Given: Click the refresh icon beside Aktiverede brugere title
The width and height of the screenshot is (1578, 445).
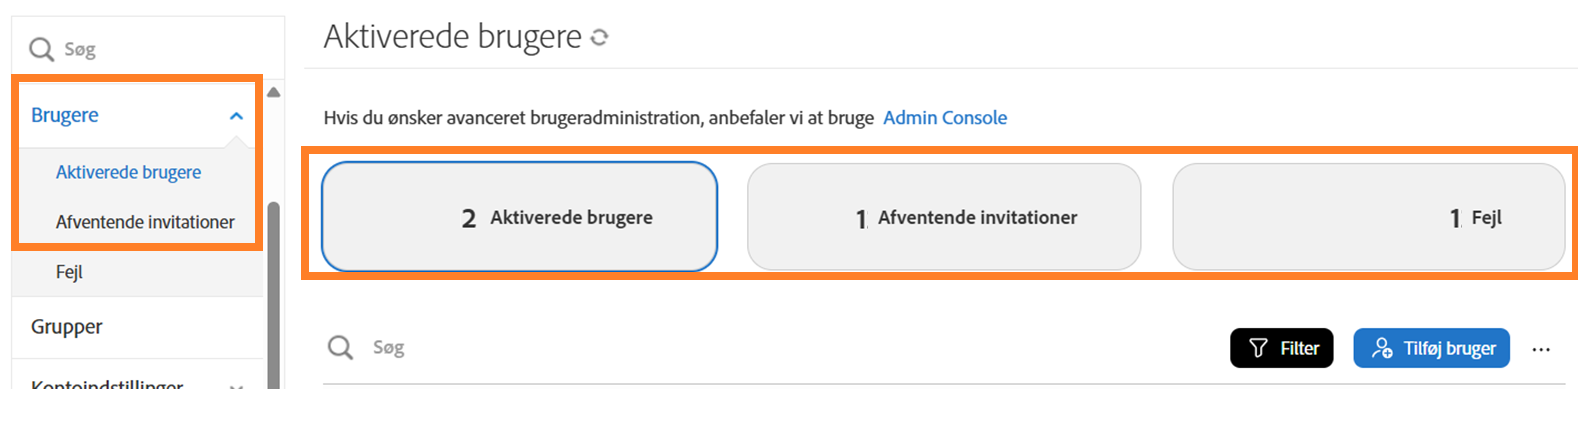Looking at the screenshot, I should pos(599,38).
